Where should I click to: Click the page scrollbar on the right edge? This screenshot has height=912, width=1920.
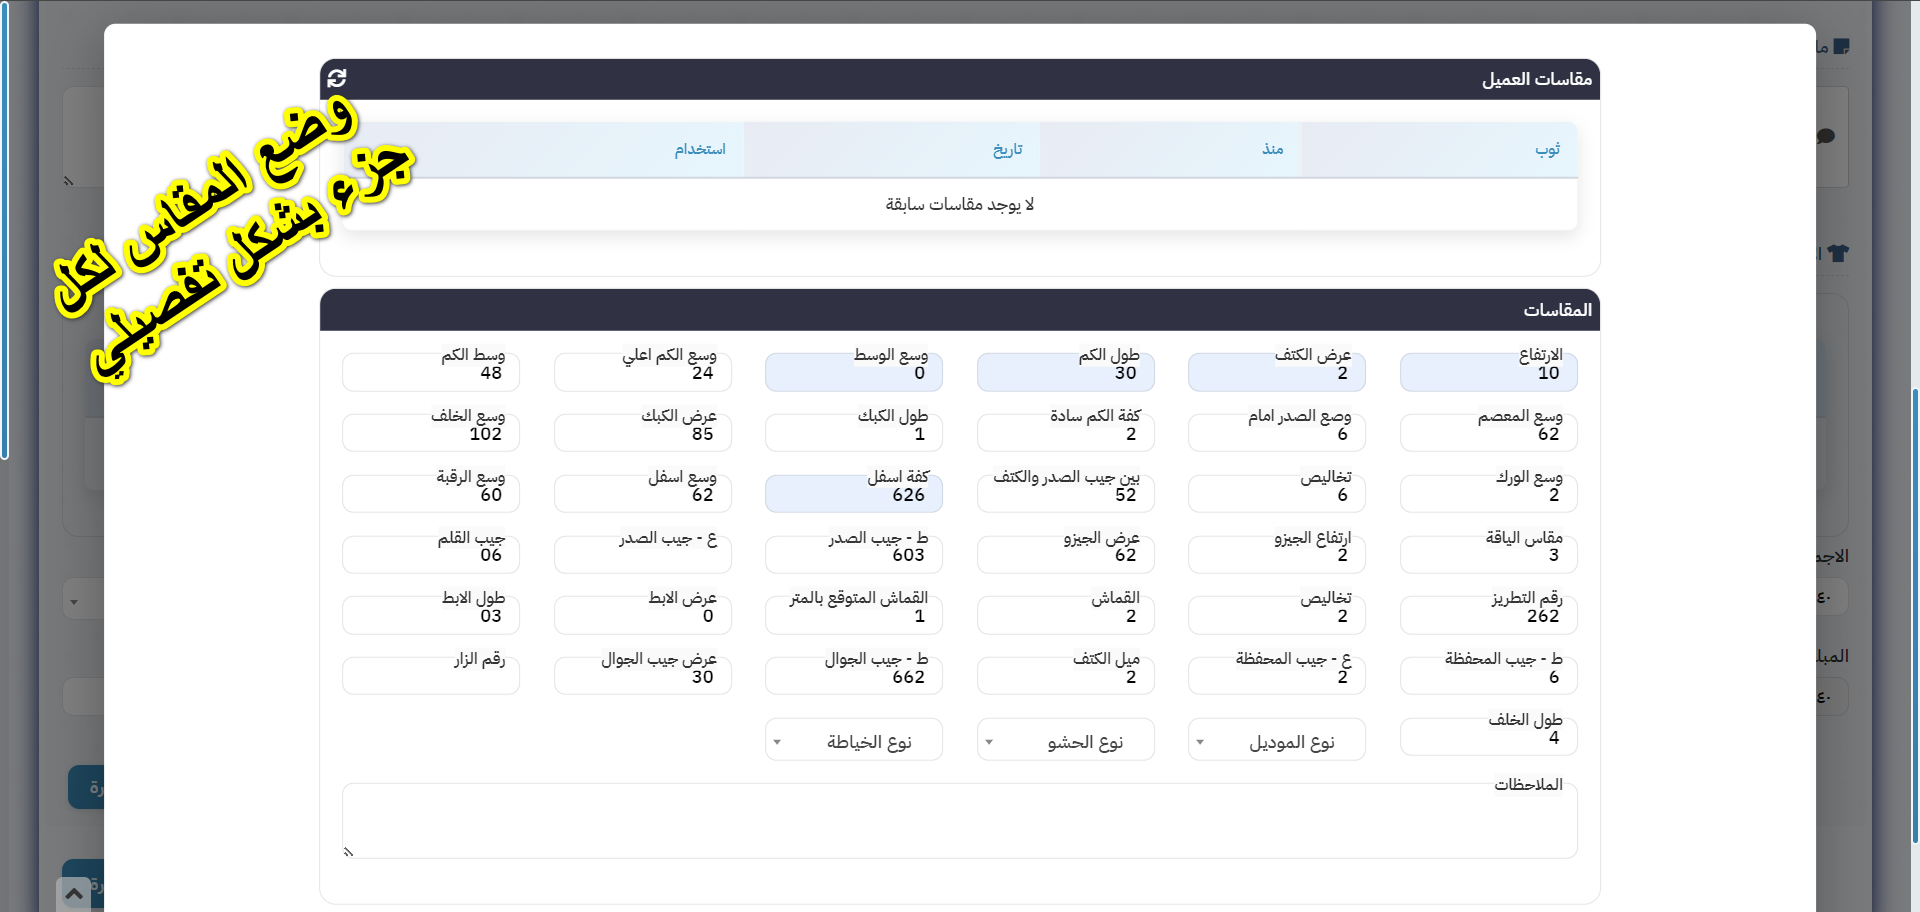pos(1915,615)
